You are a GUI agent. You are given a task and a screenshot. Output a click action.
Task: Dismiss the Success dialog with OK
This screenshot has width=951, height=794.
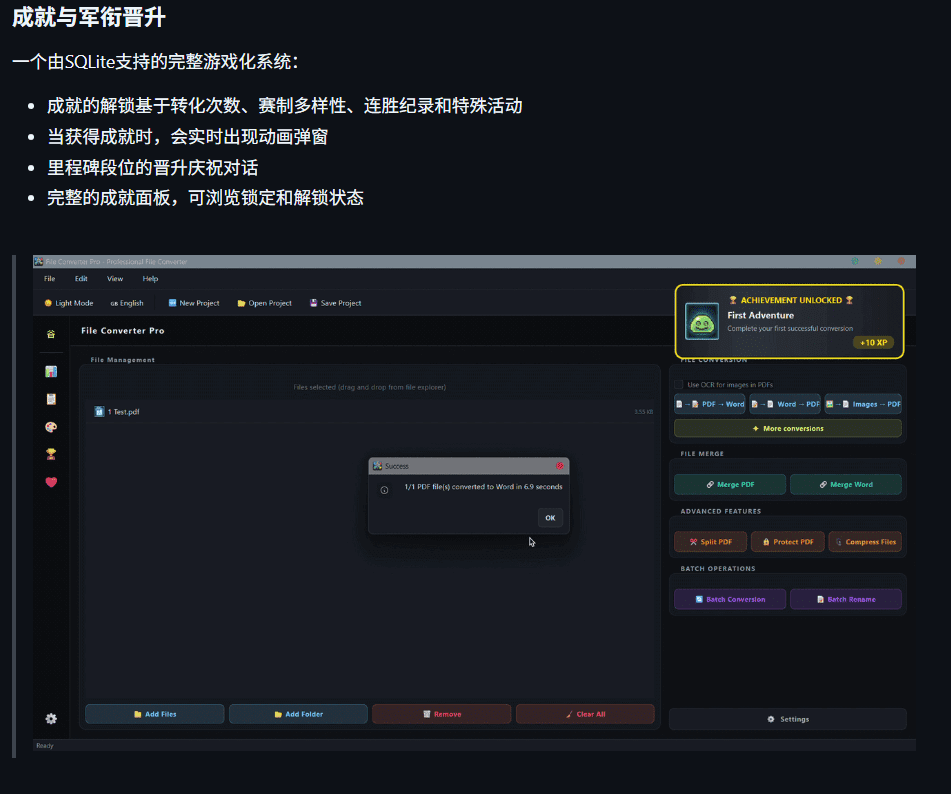pos(549,517)
